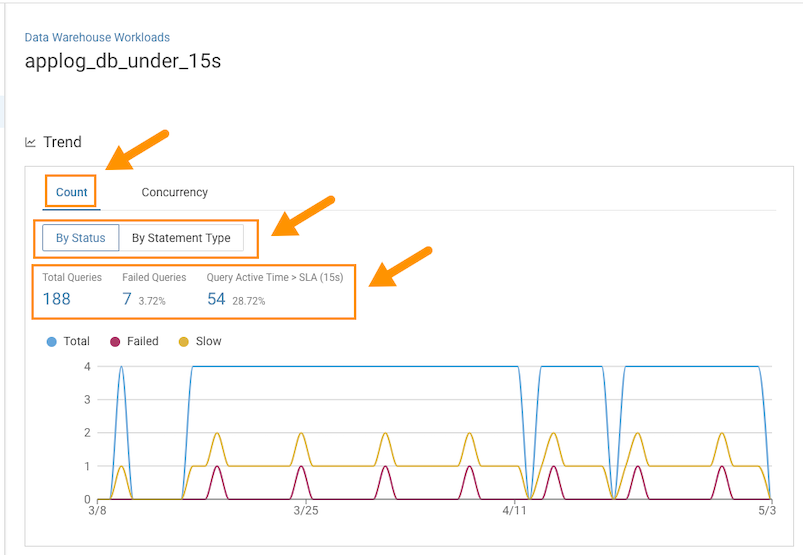Open the Data Warehouse Workloads breadcrumb link
The height and width of the screenshot is (555, 803).
point(97,38)
